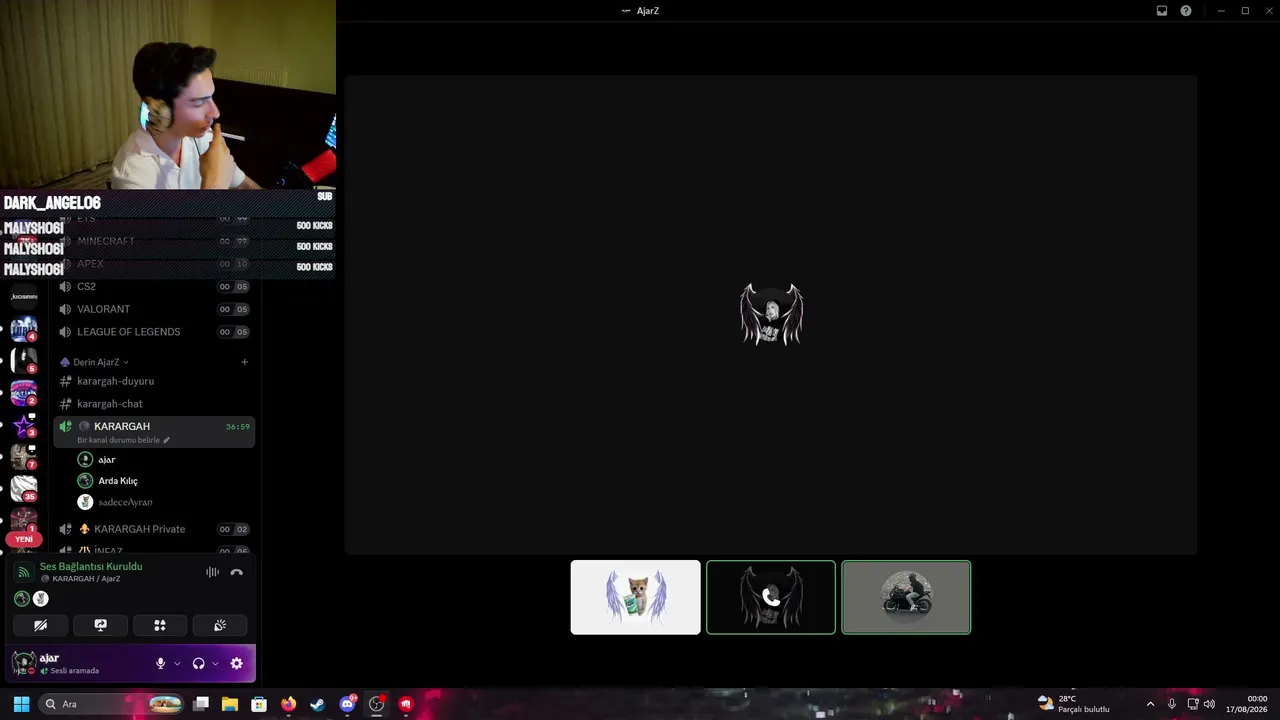Launch an activity from voice panel
The height and width of the screenshot is (720, 1280).
[x=160, y=625]
